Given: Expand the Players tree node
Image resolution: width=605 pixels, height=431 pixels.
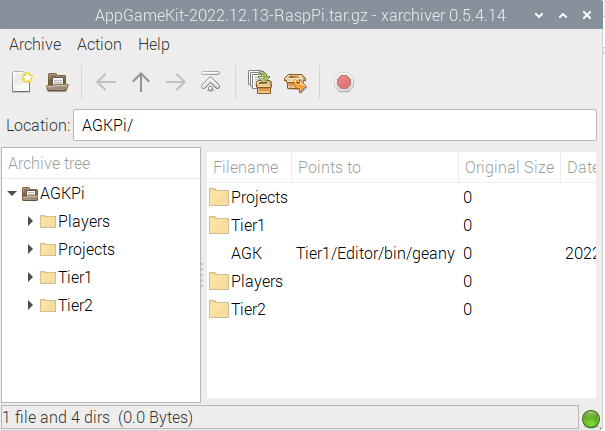Looking at the screenshot, I should [x=30, y=222].
